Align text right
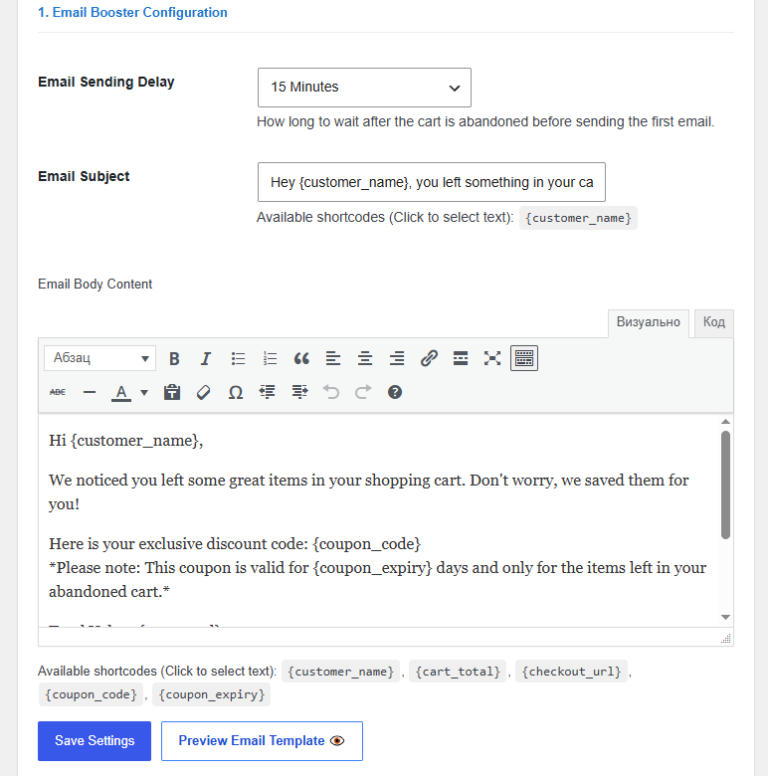 397,358
